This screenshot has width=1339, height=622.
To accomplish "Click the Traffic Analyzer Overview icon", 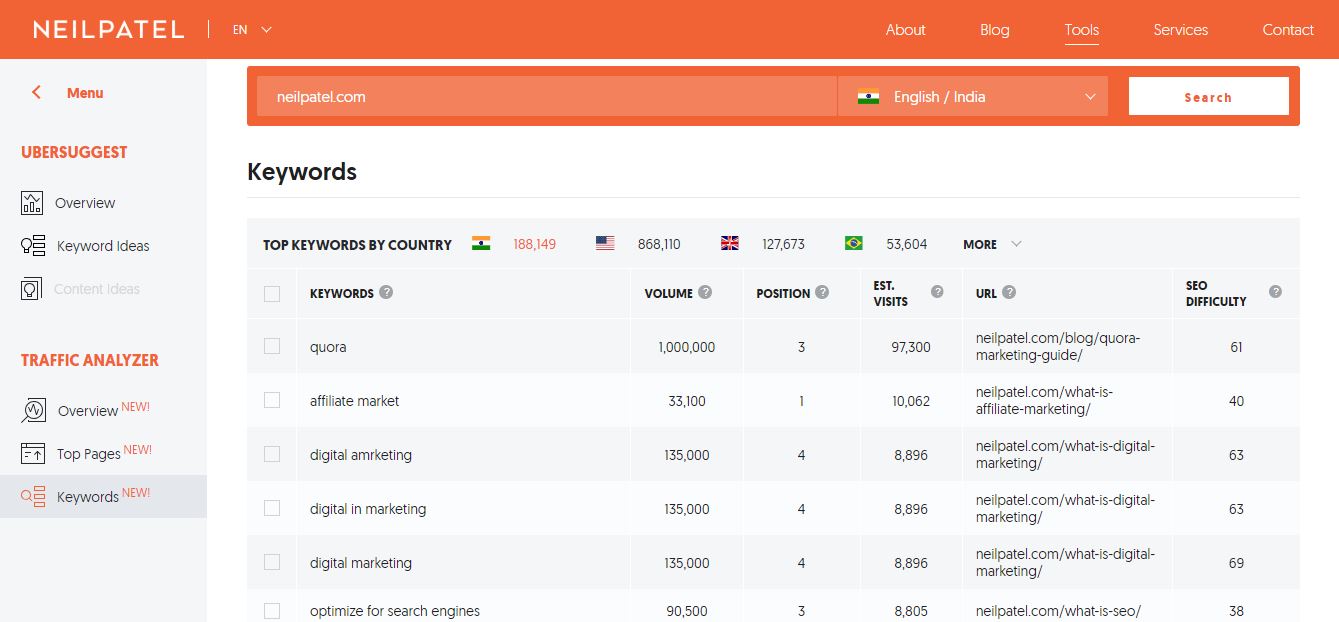I will point(33,410).
